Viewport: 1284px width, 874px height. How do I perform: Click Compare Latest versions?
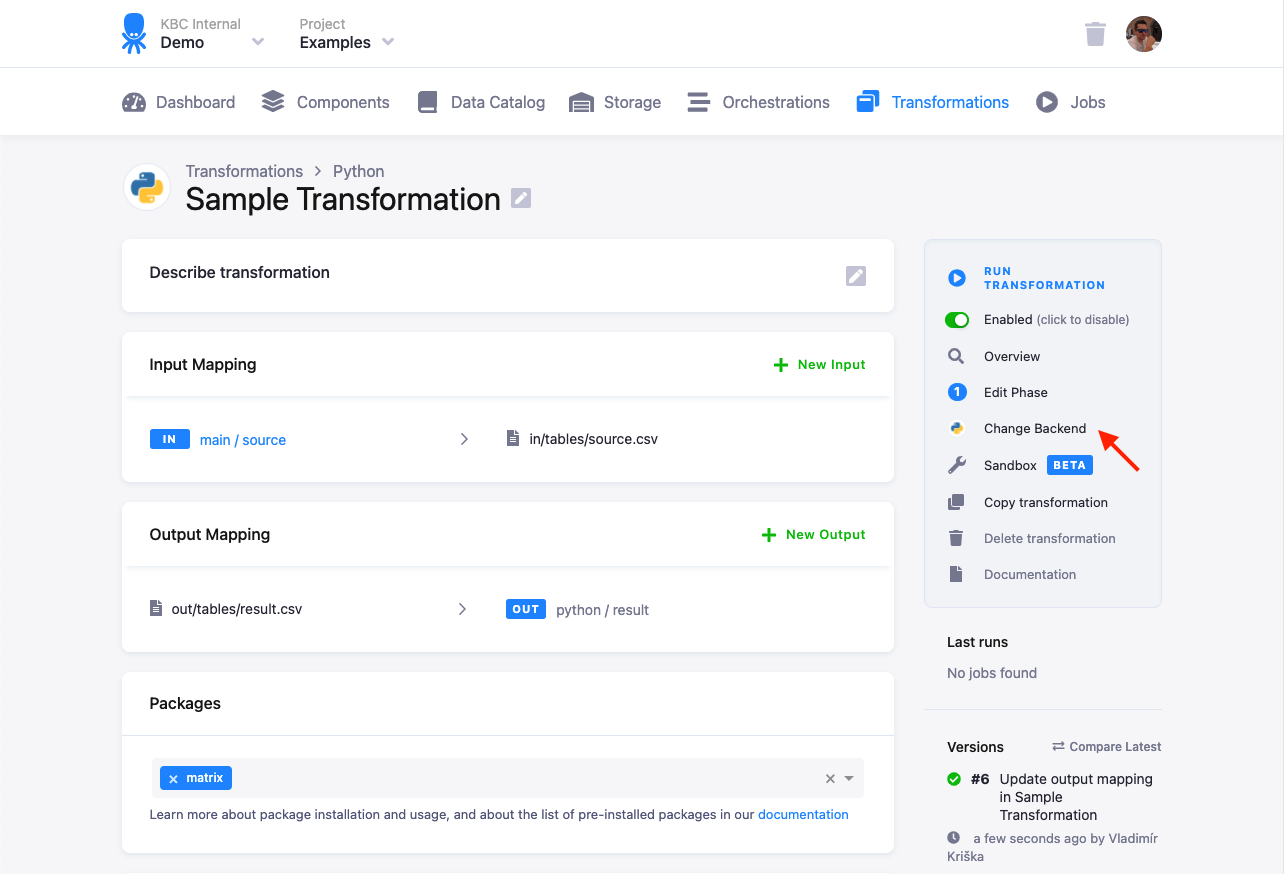[x=1107, y=747]
